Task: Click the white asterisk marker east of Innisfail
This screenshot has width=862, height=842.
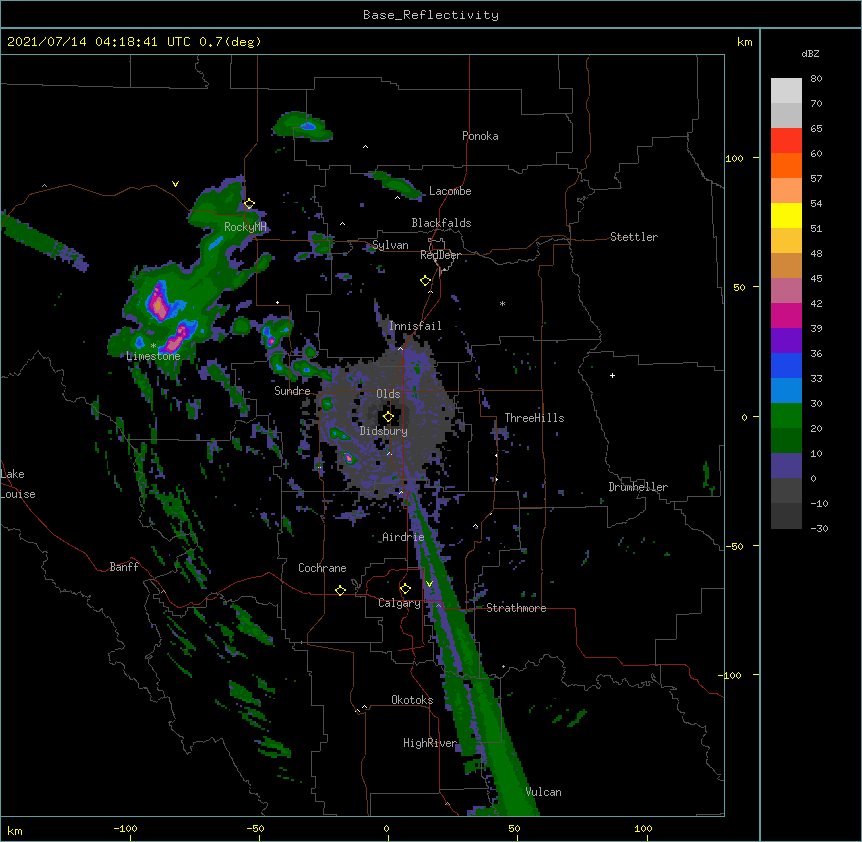Action: pos(502,303)
